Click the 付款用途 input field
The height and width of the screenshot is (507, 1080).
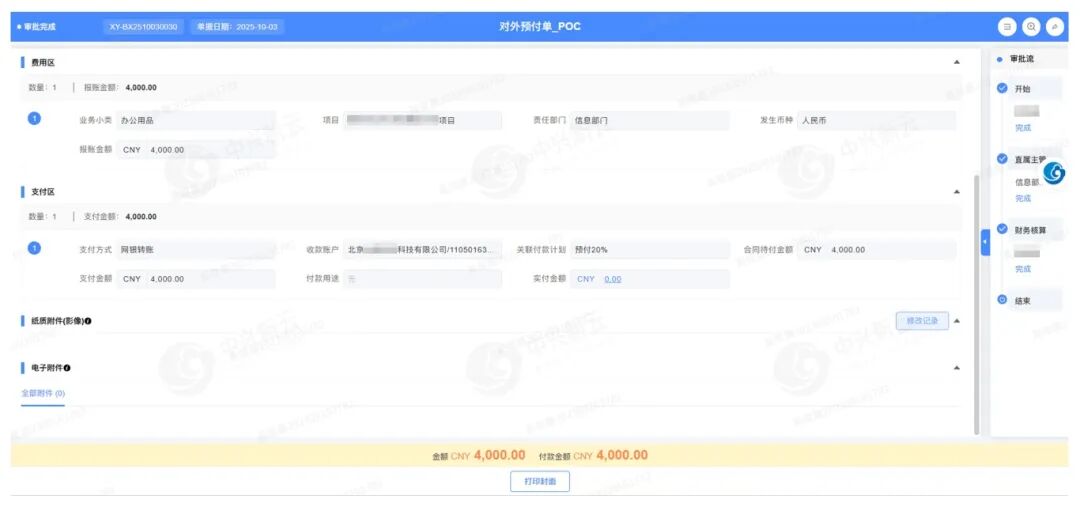click(x=422, y=279)
